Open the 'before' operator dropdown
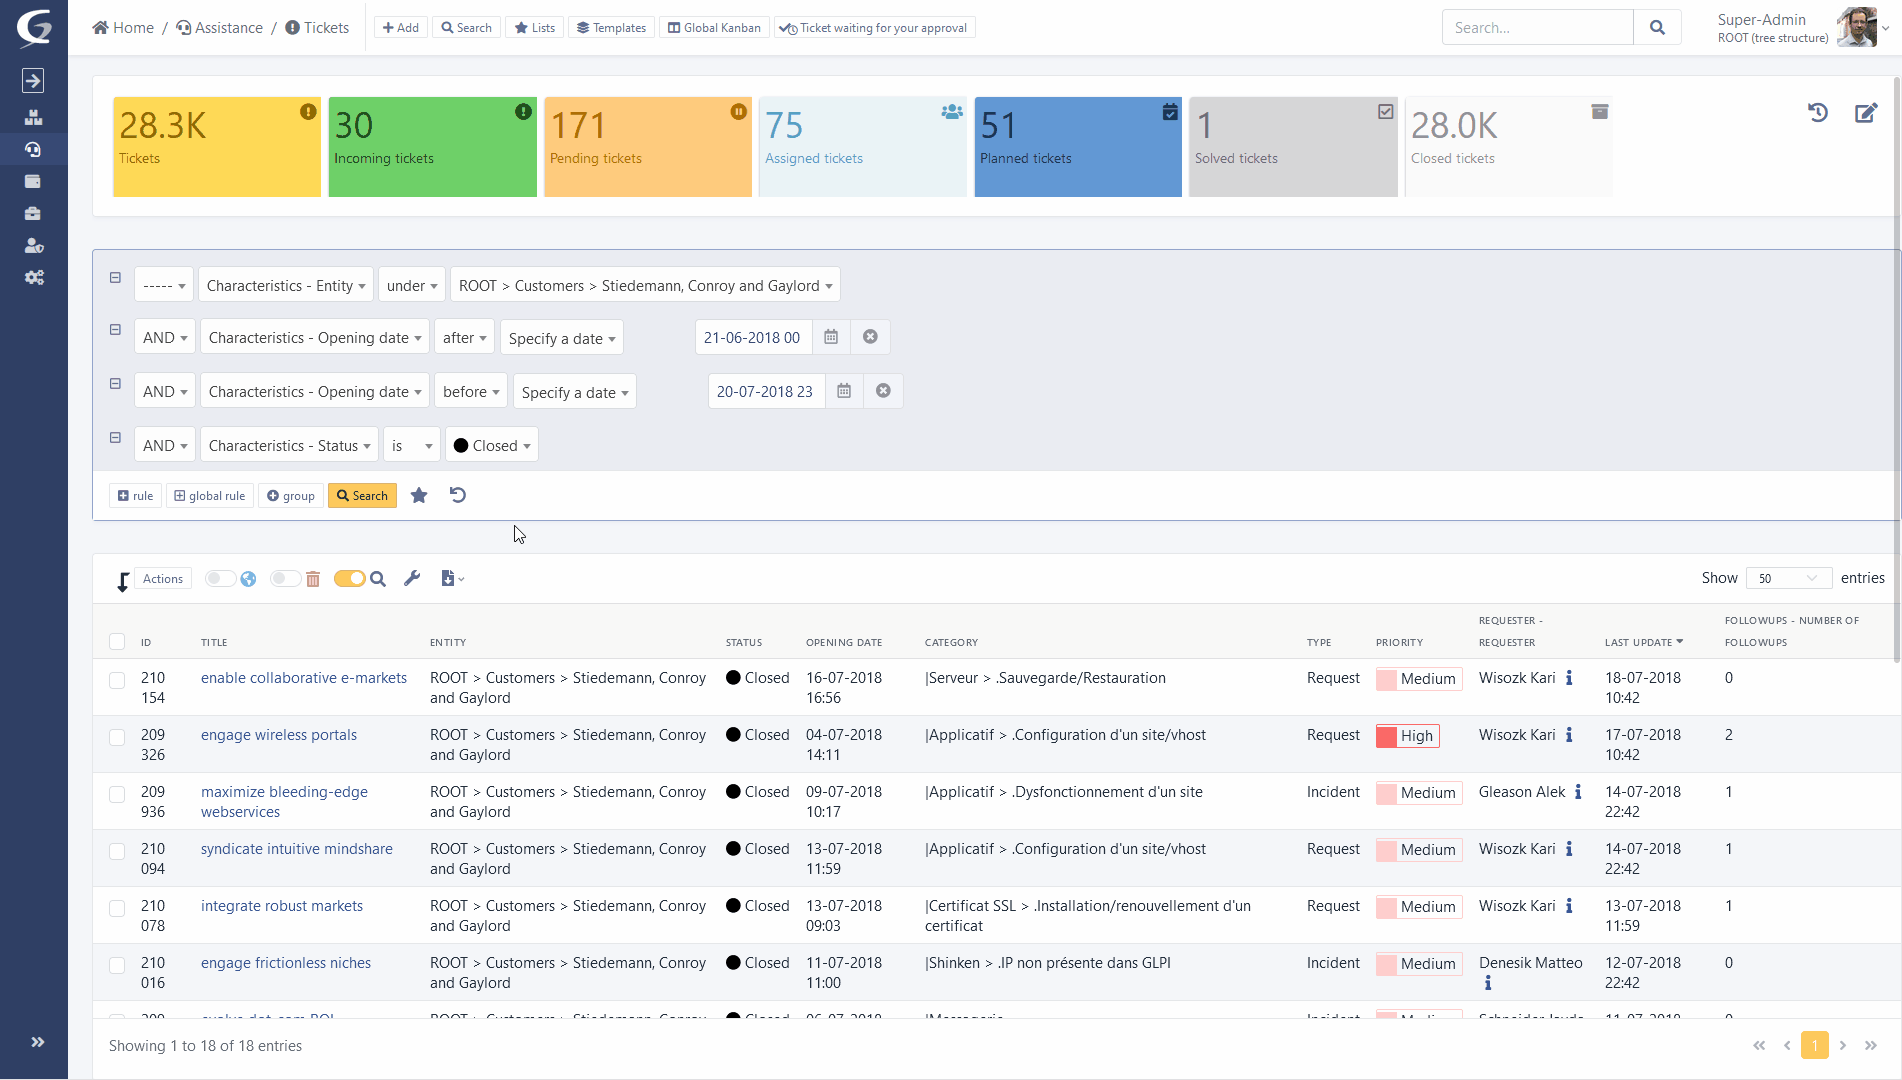Screen dimensions: 1902x1080 coord(470,392)
